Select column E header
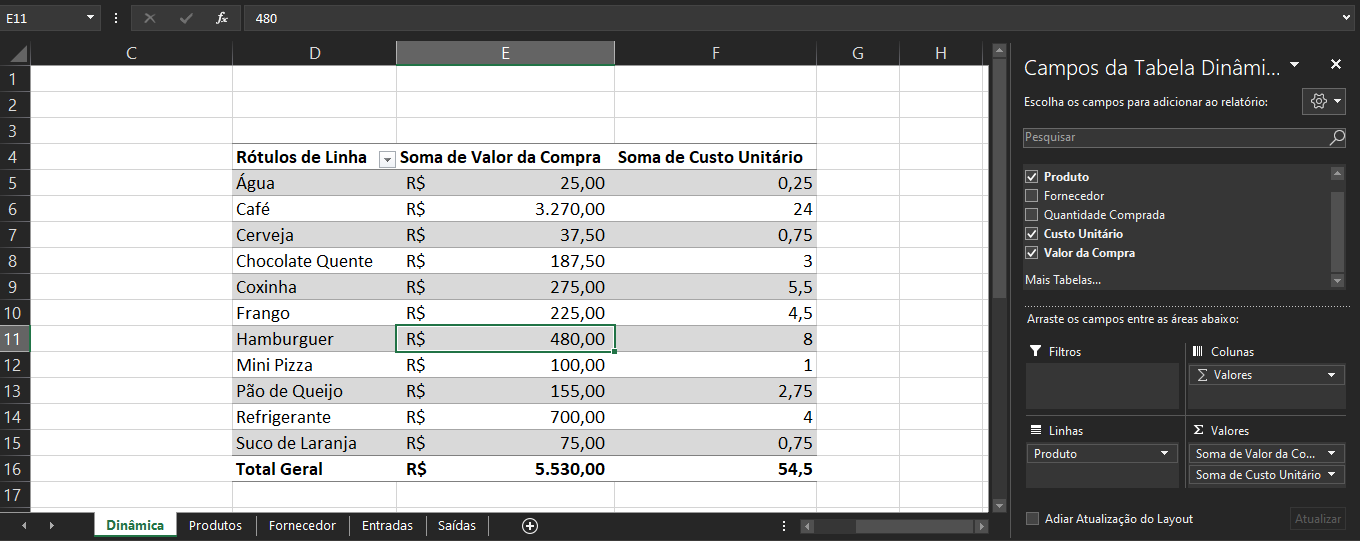 (505, 53)
